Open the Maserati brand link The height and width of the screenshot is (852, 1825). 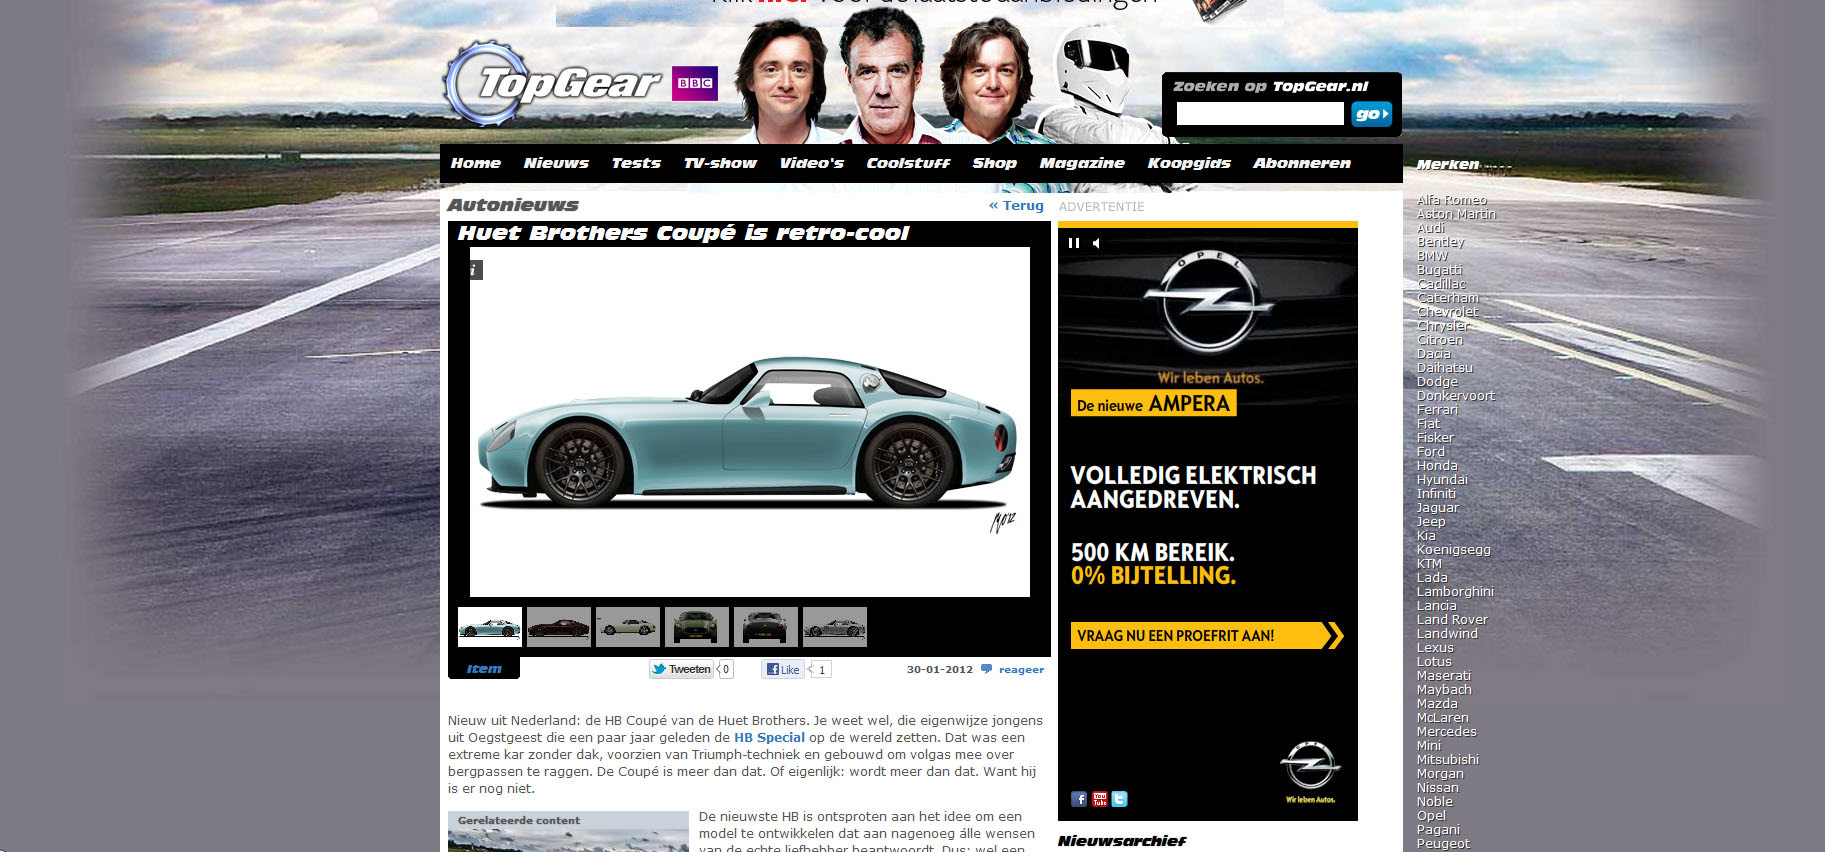click(x=1444, y=676)
